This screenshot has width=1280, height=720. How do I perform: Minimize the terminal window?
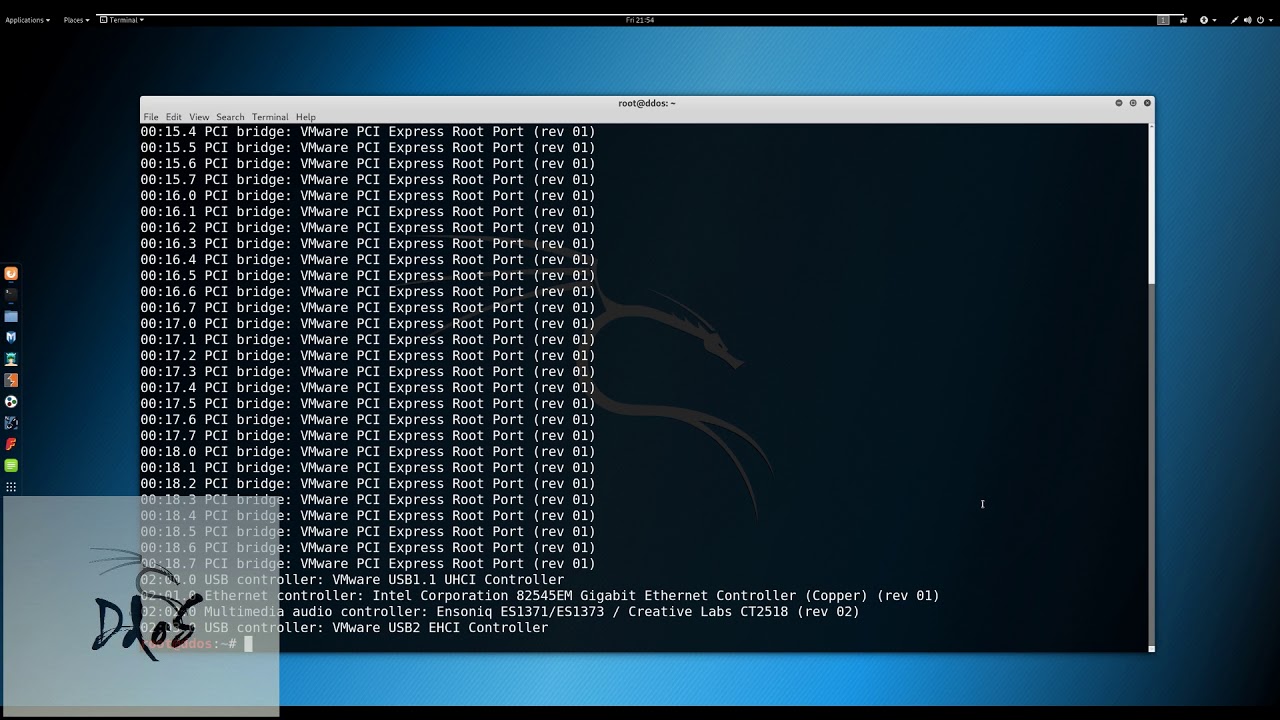(1119, 103)
